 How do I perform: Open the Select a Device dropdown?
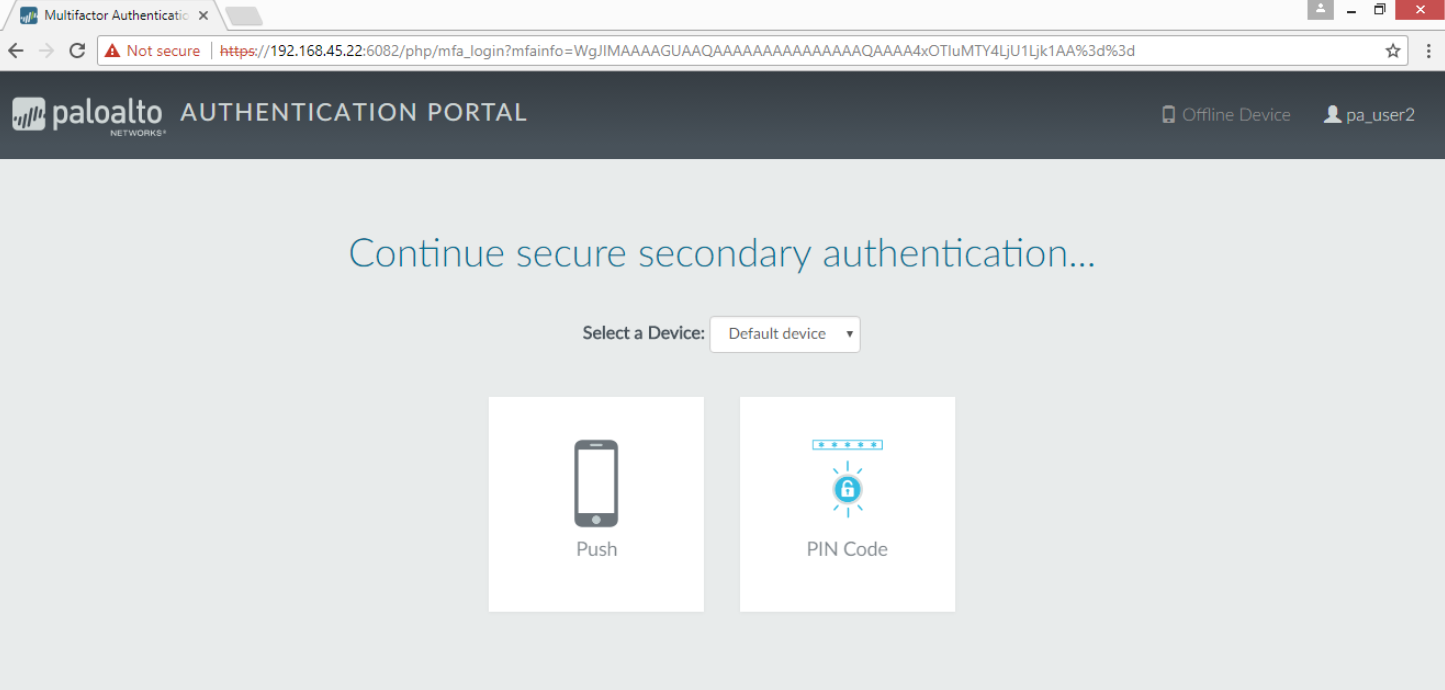[x=785, y=334]
